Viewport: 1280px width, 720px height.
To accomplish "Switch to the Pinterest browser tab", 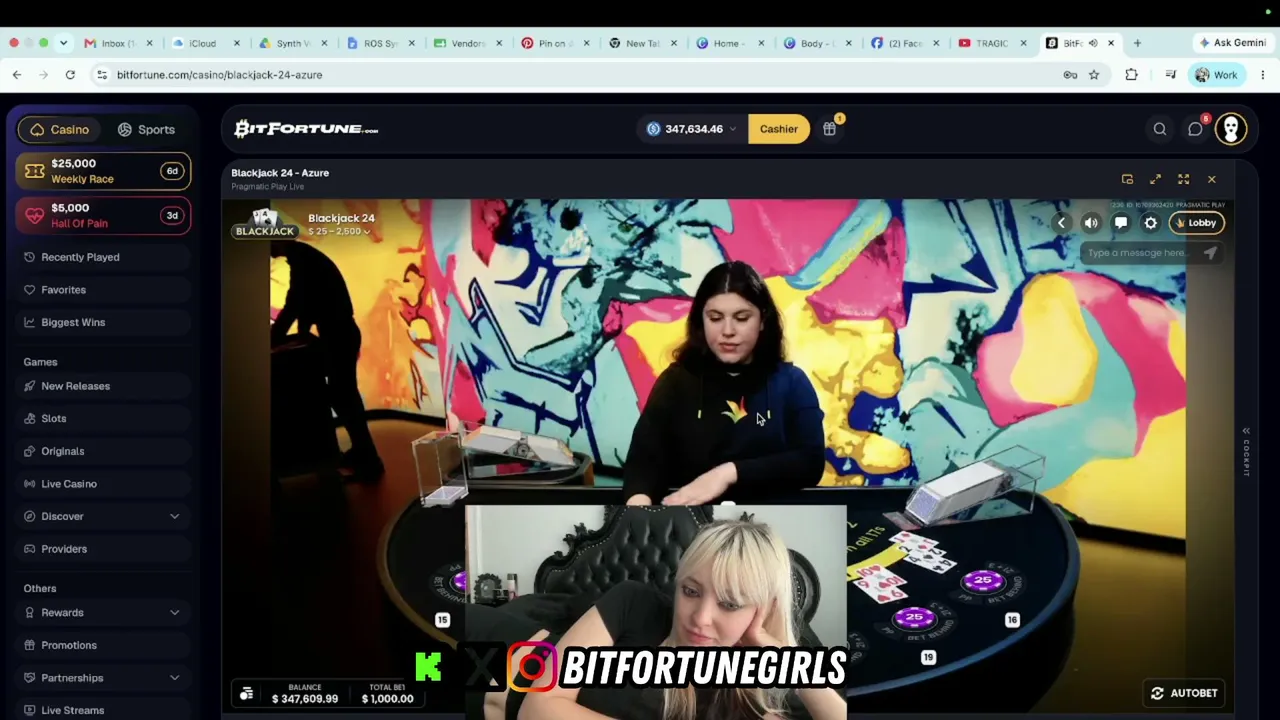I will point(556,43).
